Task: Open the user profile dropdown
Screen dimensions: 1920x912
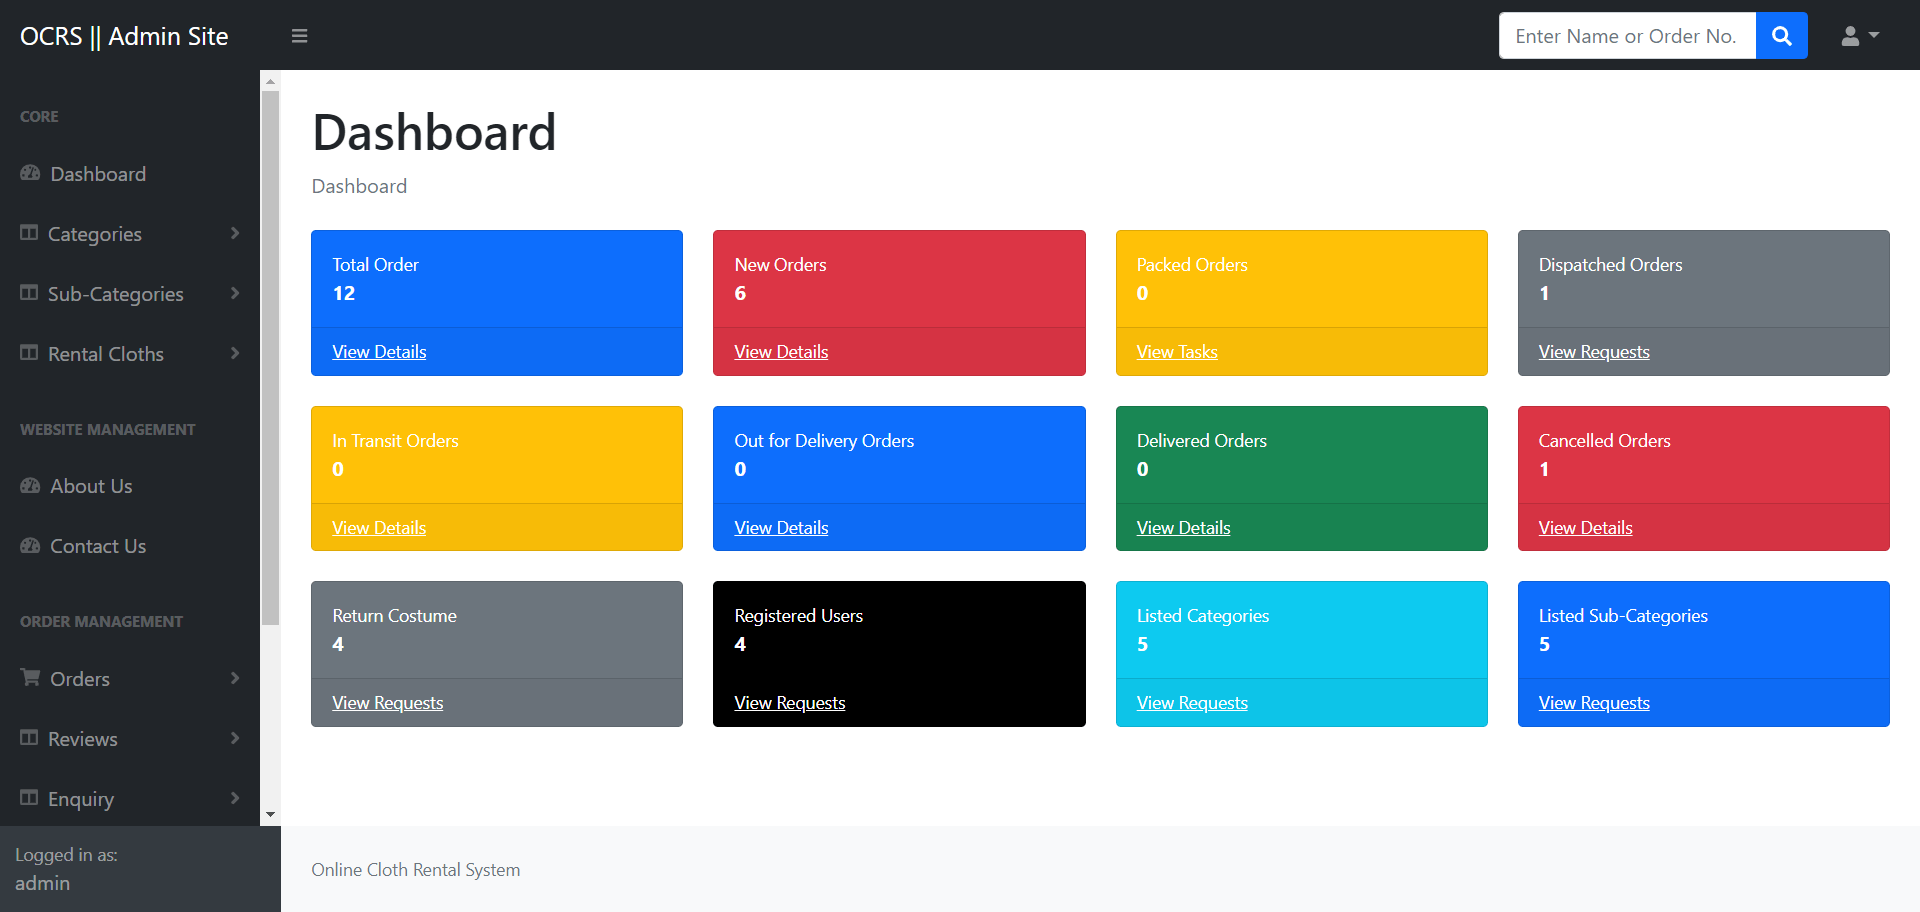Action: coord(1859,36)
